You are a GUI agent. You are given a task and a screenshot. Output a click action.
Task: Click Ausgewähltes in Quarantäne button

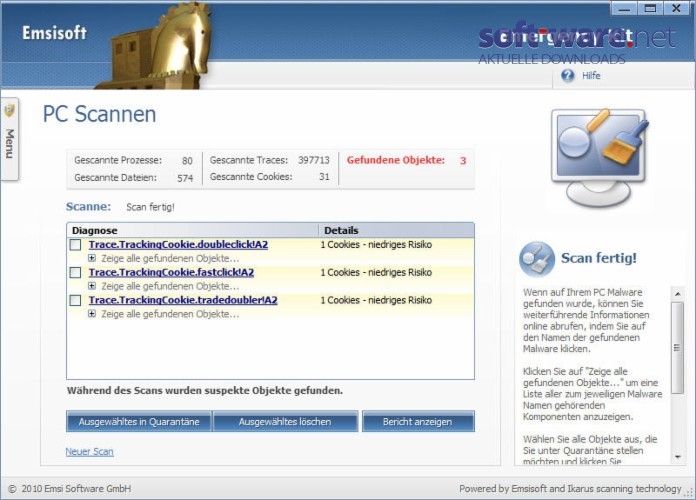coord(139,421)
